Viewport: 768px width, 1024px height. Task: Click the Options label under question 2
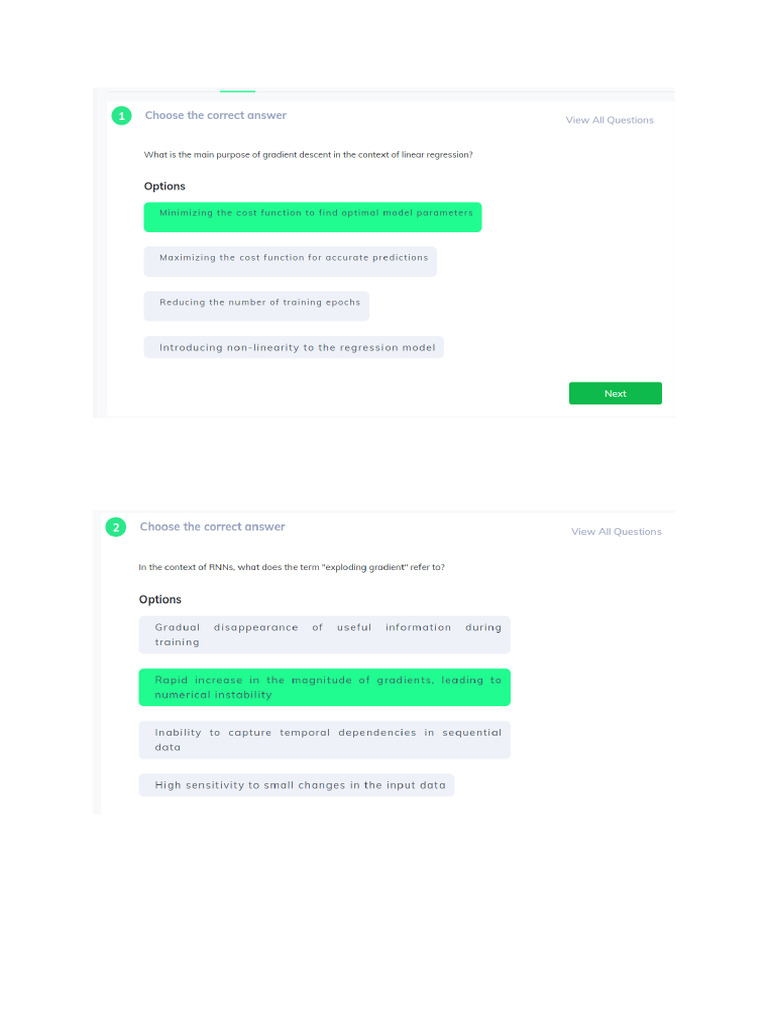[x=160, y=599]
